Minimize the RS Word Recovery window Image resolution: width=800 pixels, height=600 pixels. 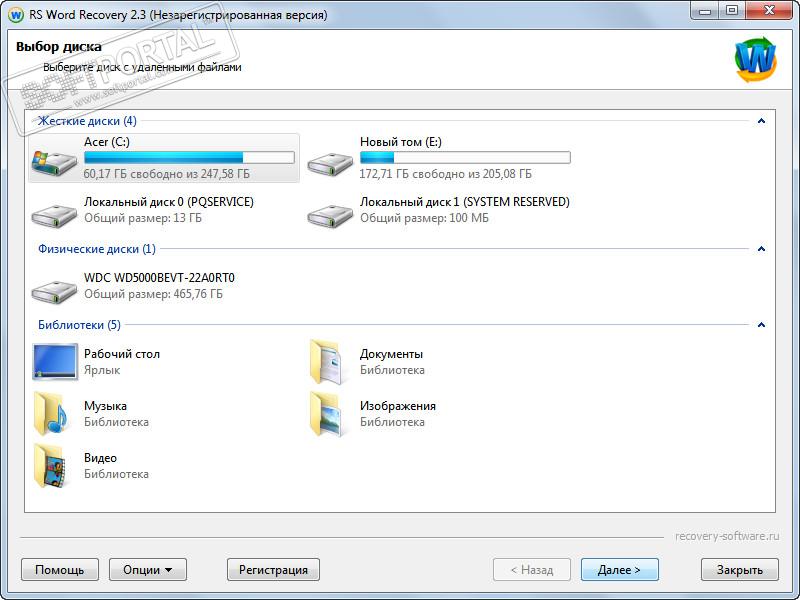[706, 11]
